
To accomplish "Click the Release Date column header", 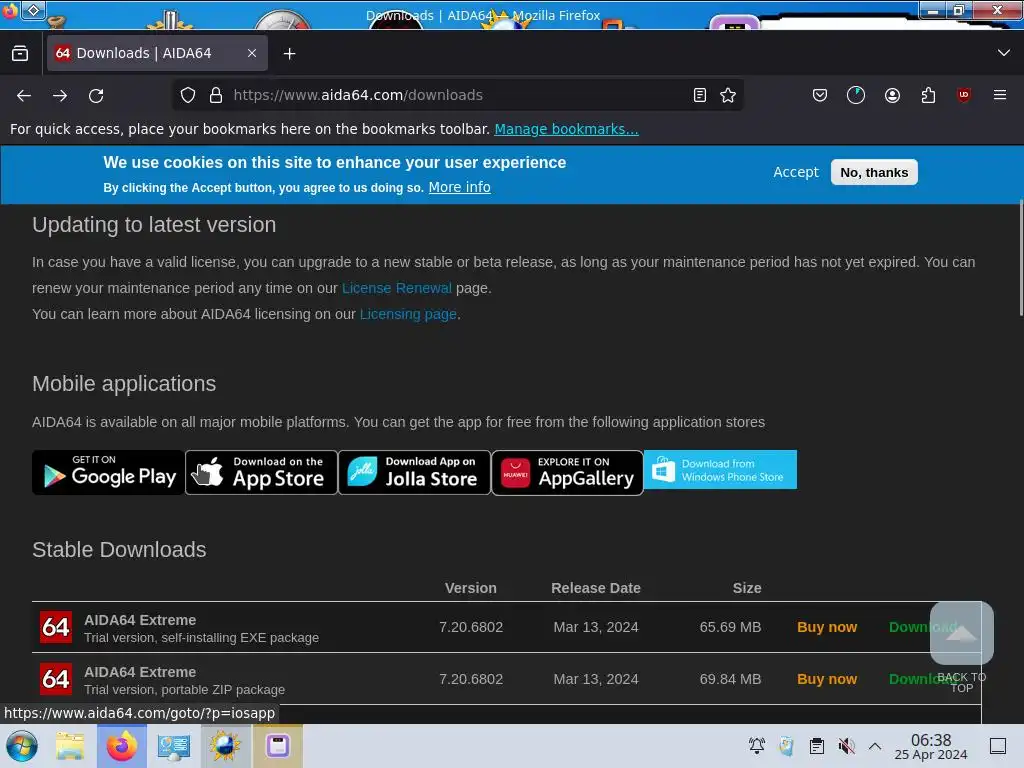I will [596, 588].
